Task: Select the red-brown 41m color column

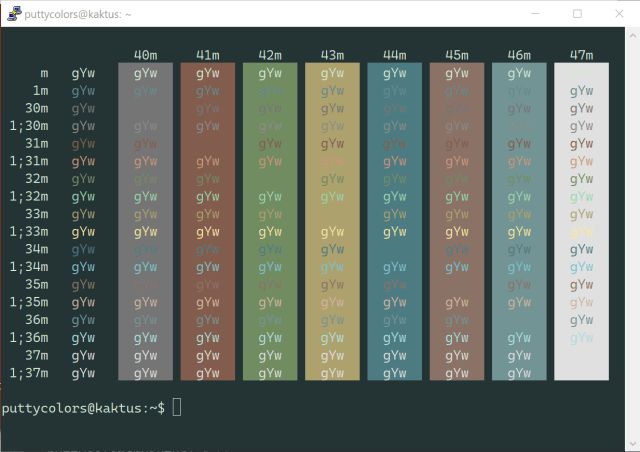Action: 208,222
